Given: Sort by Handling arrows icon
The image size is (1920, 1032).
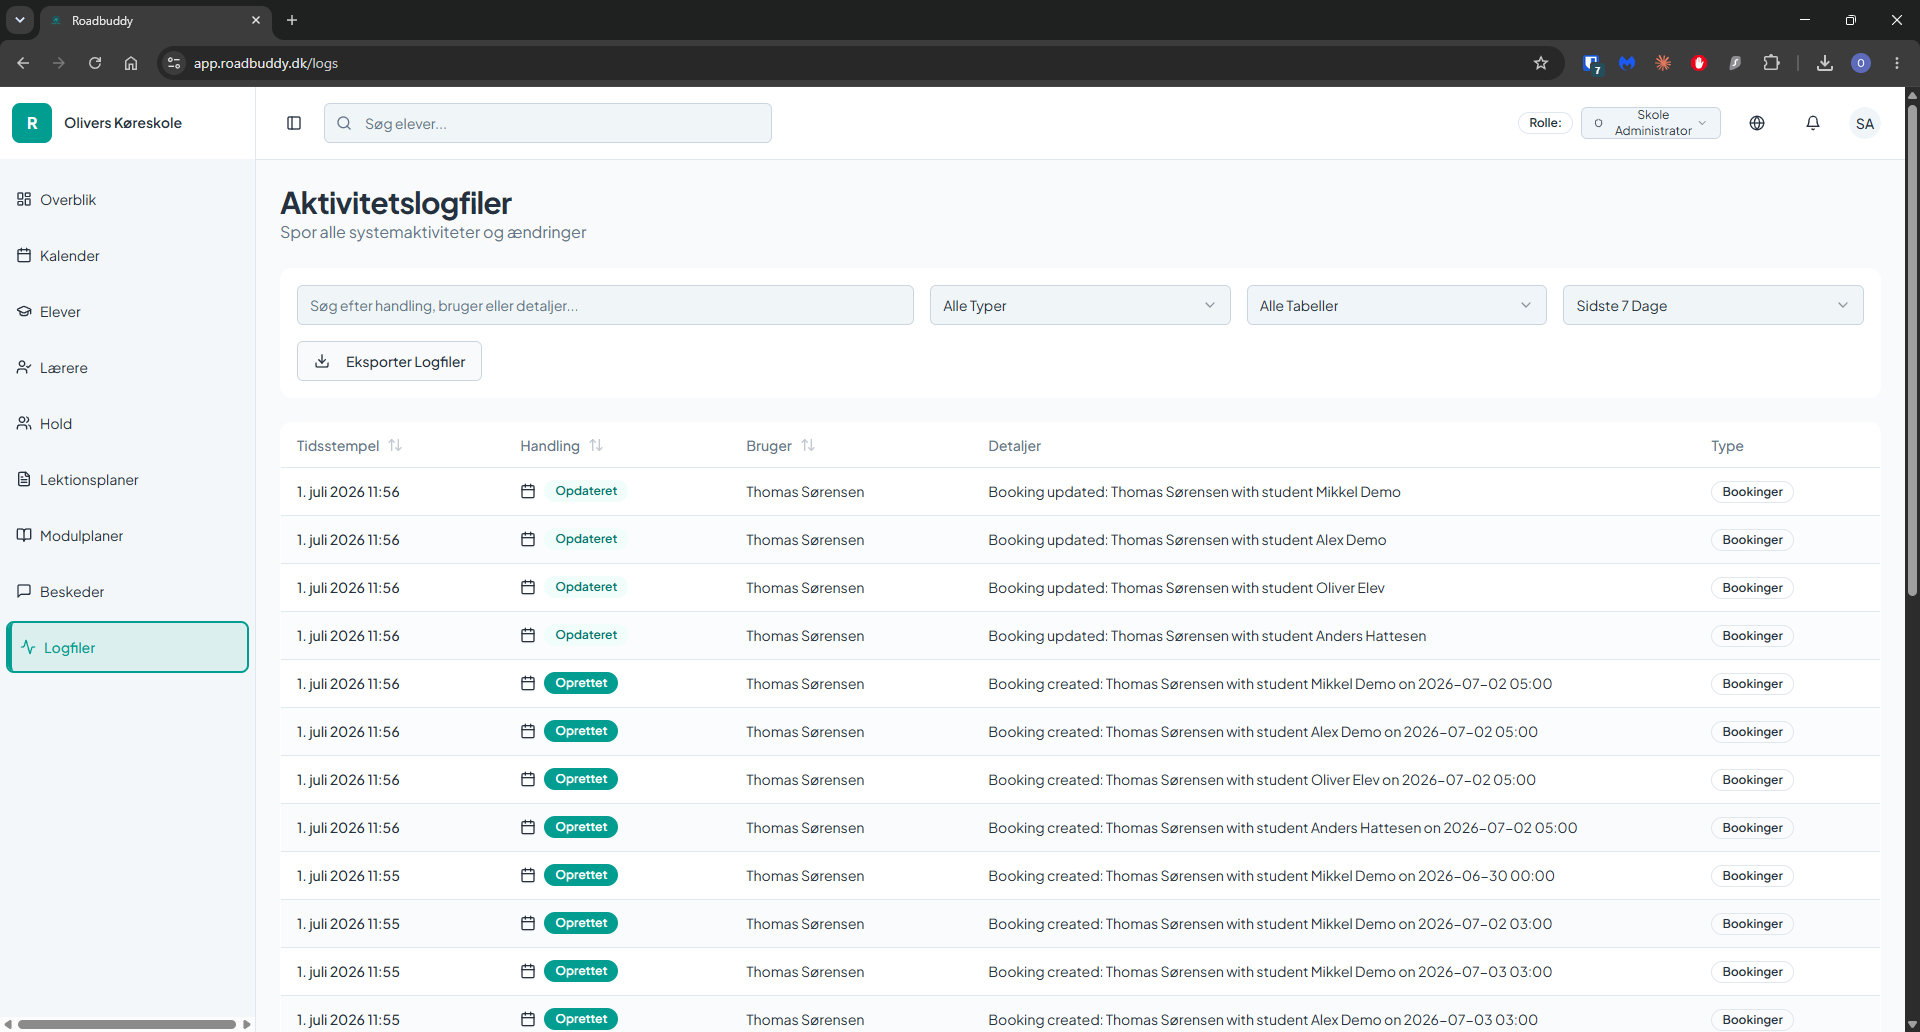Looking at the screenshot, I should tap(596, 445).
